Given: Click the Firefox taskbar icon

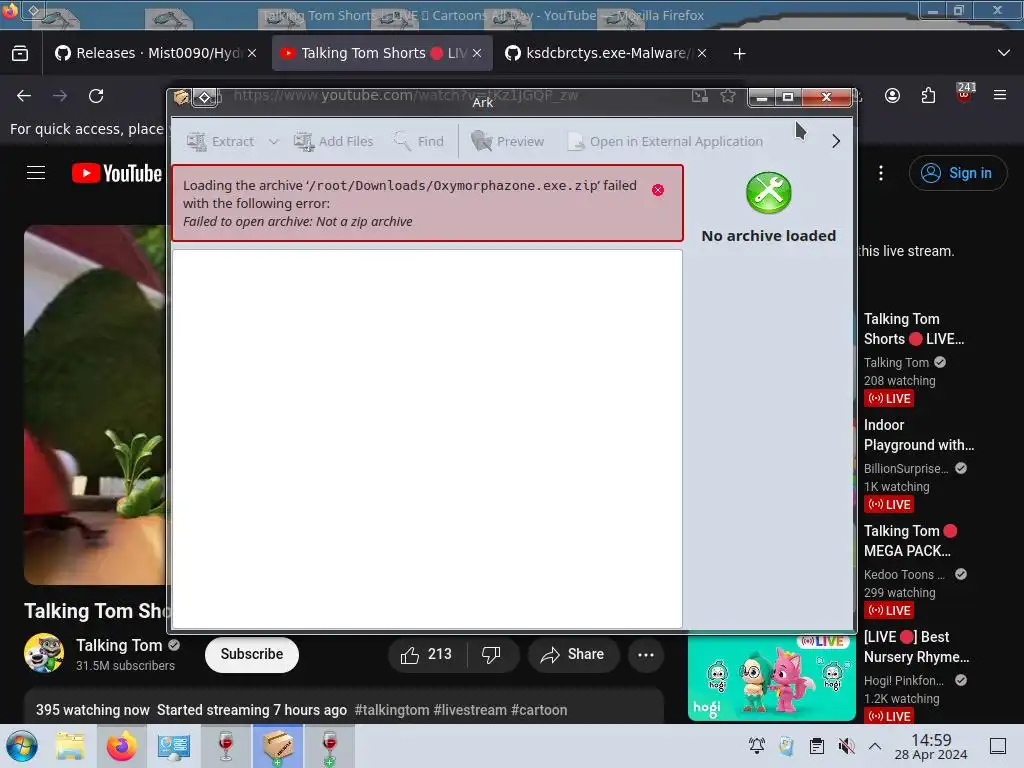Looking at the screenshot, I should click(x=121, y=746).
